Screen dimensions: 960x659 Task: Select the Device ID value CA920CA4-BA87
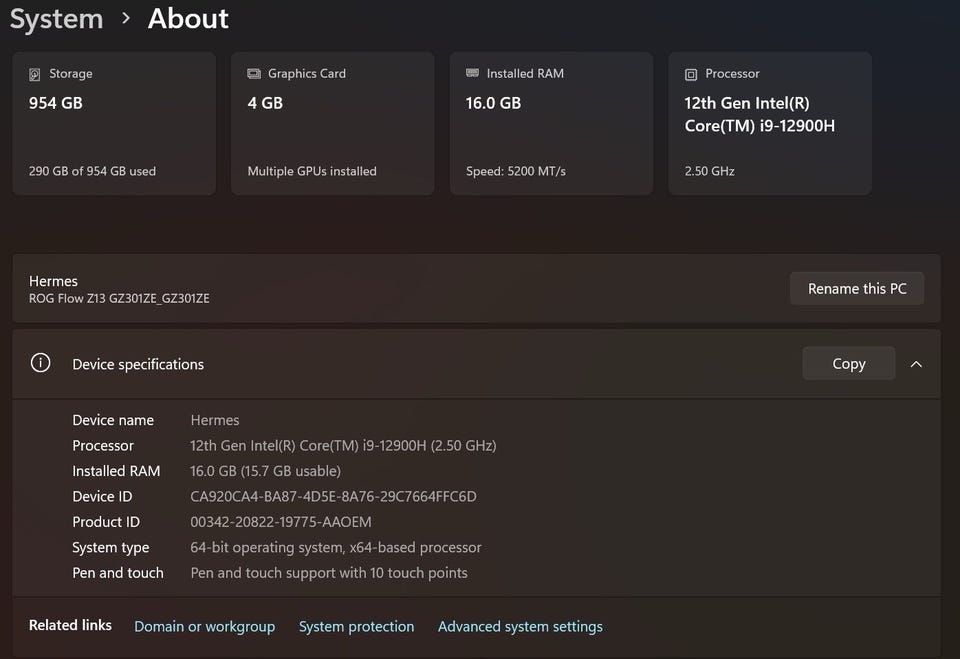click(333, 496)
